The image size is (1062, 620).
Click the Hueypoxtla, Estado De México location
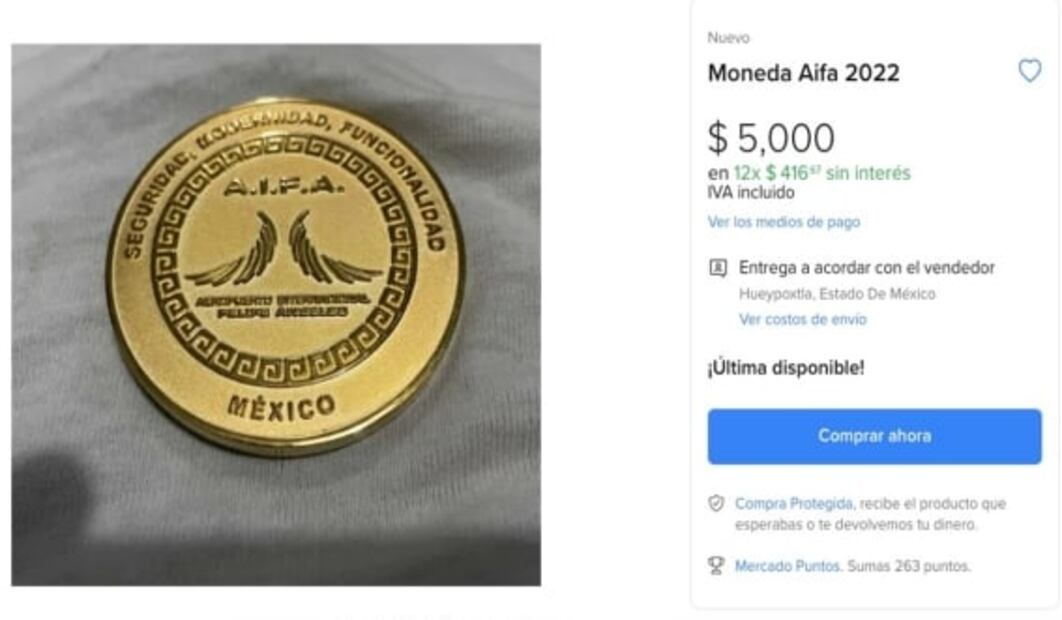(x=837, y=294)
